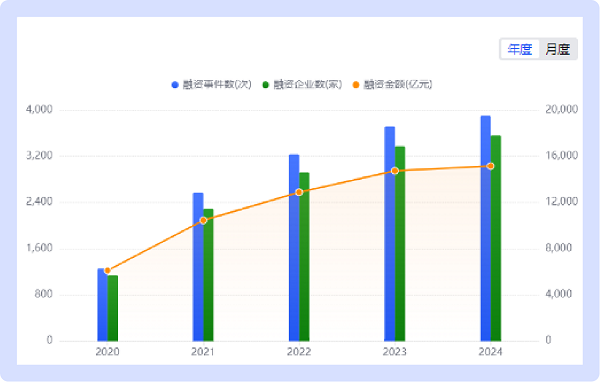Click the 2023 x-axis label

point(395,352)
